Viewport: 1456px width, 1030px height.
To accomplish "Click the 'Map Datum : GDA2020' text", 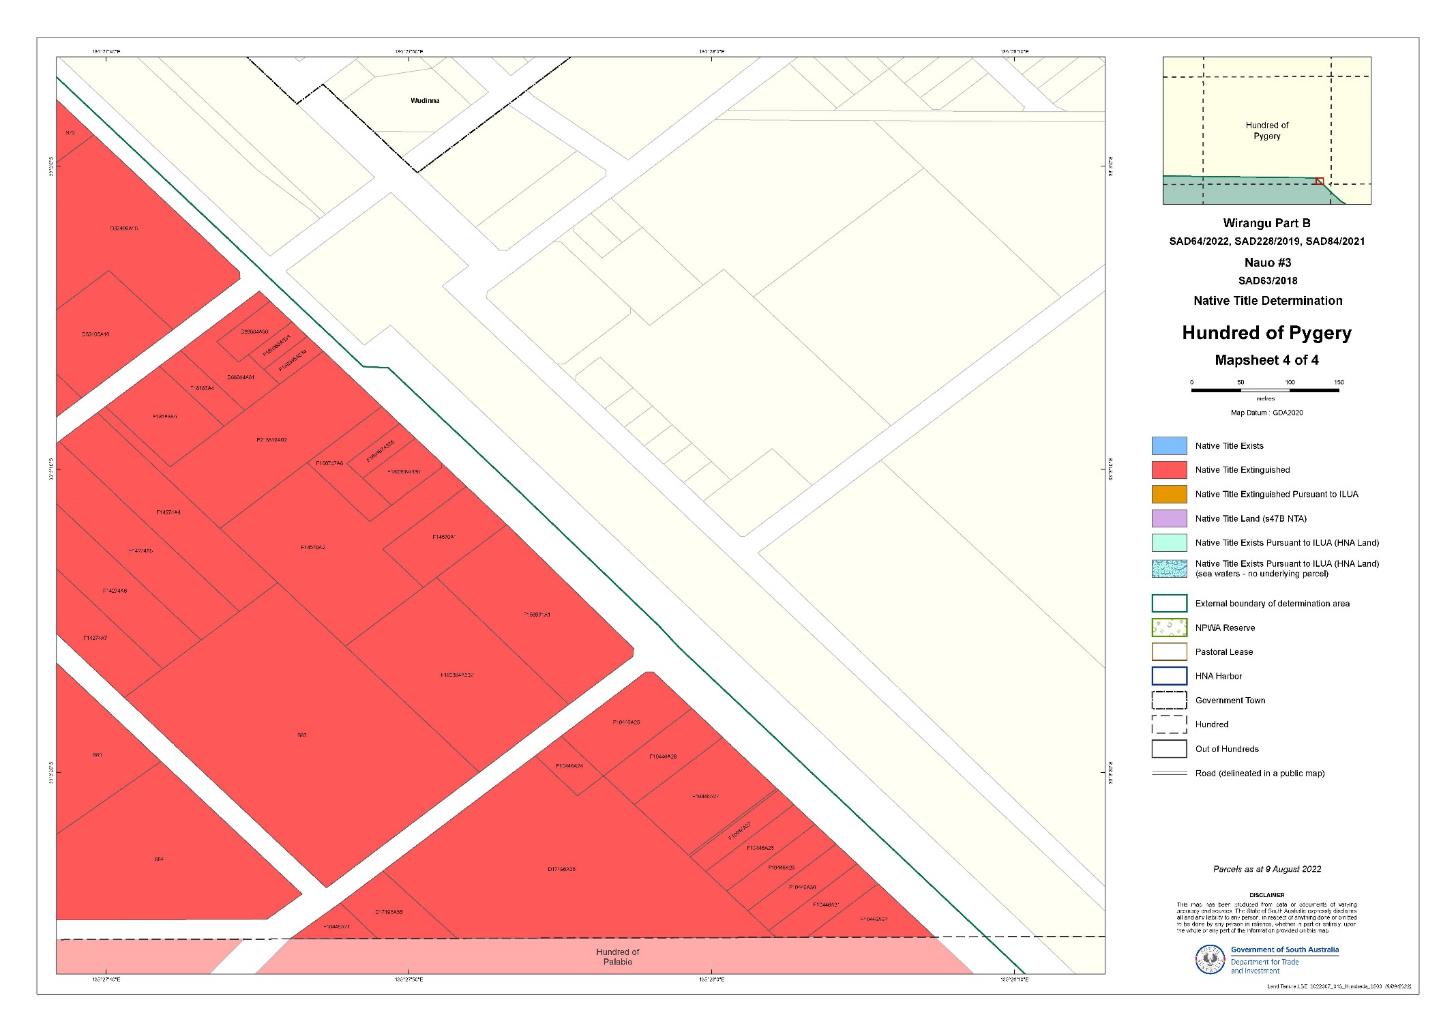I will pyautogui.click(x=1266, y=412).
